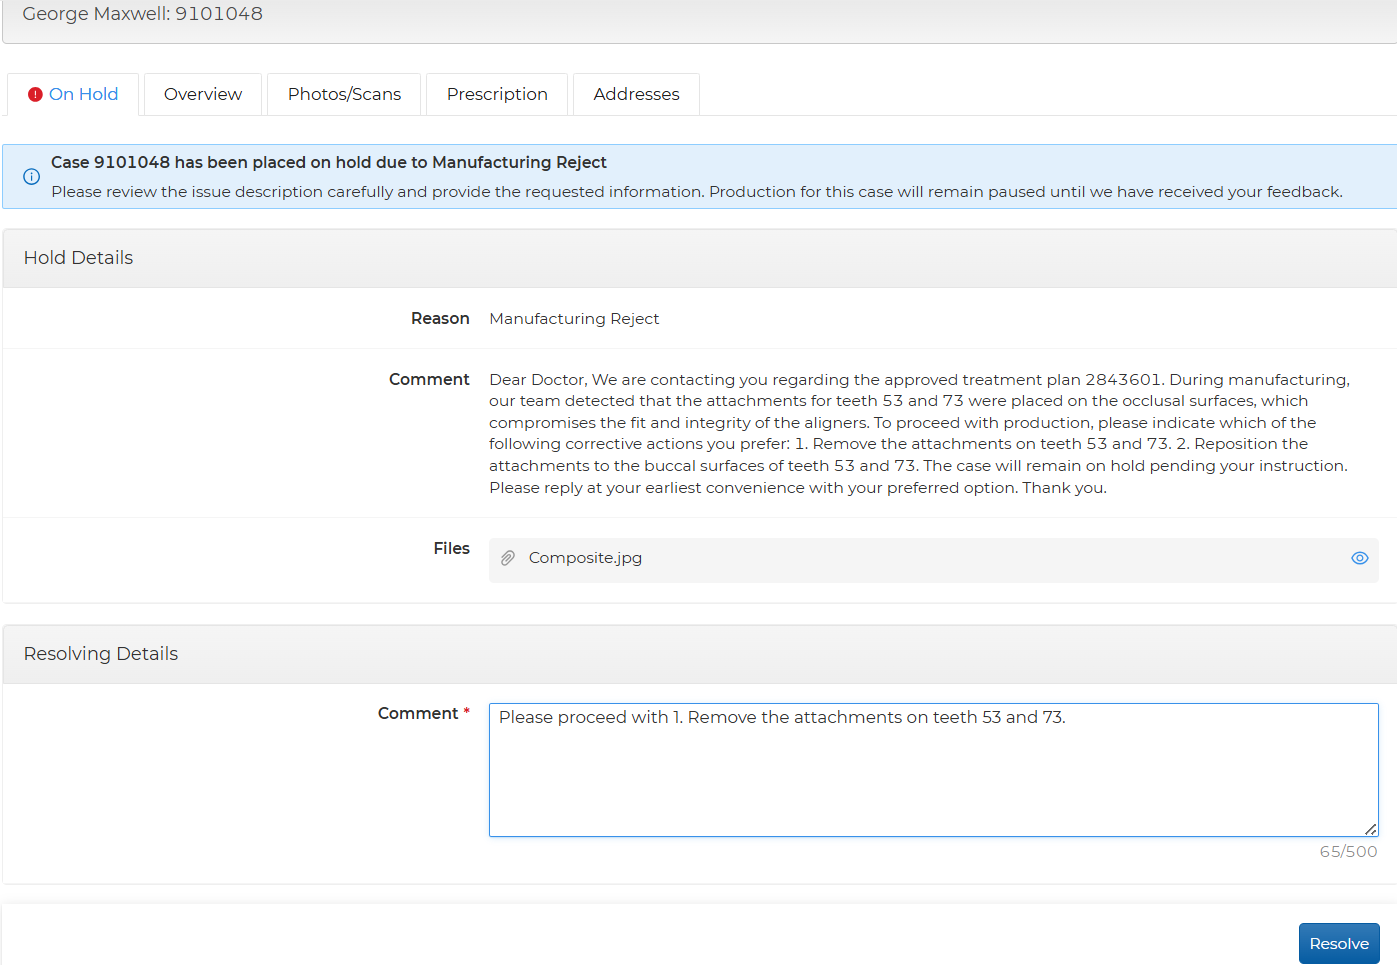Open the Composite.jpg file name
The height and width of the screenshot is (965, 1397).
pyautogui.click(x=585, y=558)
